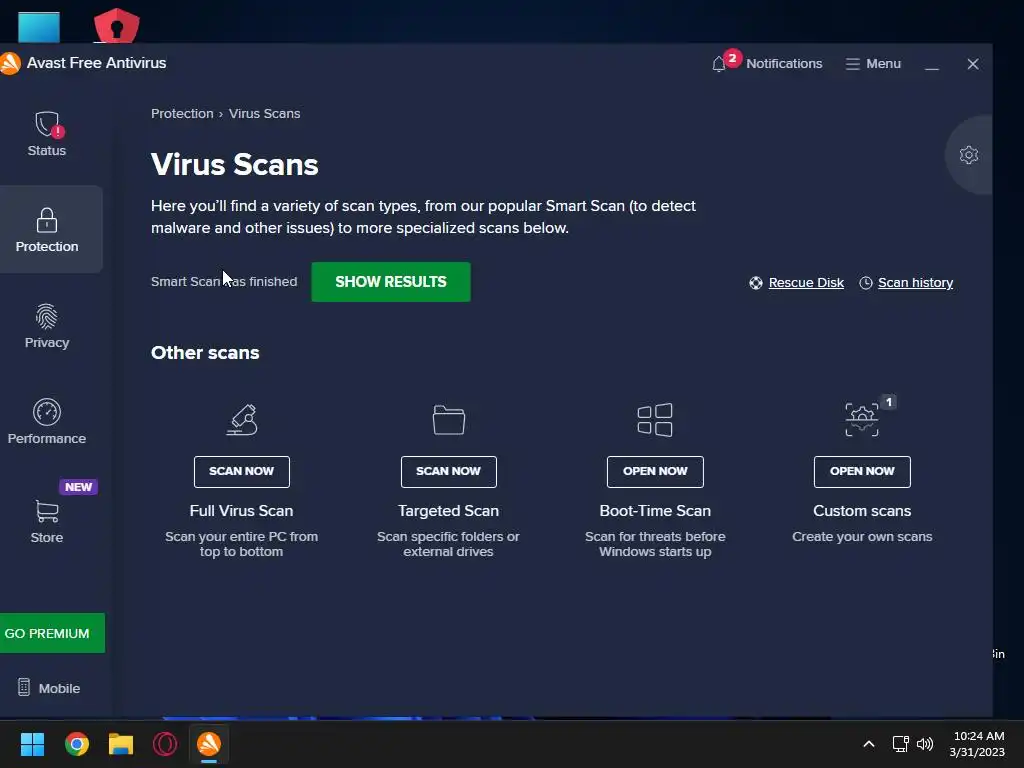
Task: Click the Targeted Scan title text
Action: (x=449, y=511)
